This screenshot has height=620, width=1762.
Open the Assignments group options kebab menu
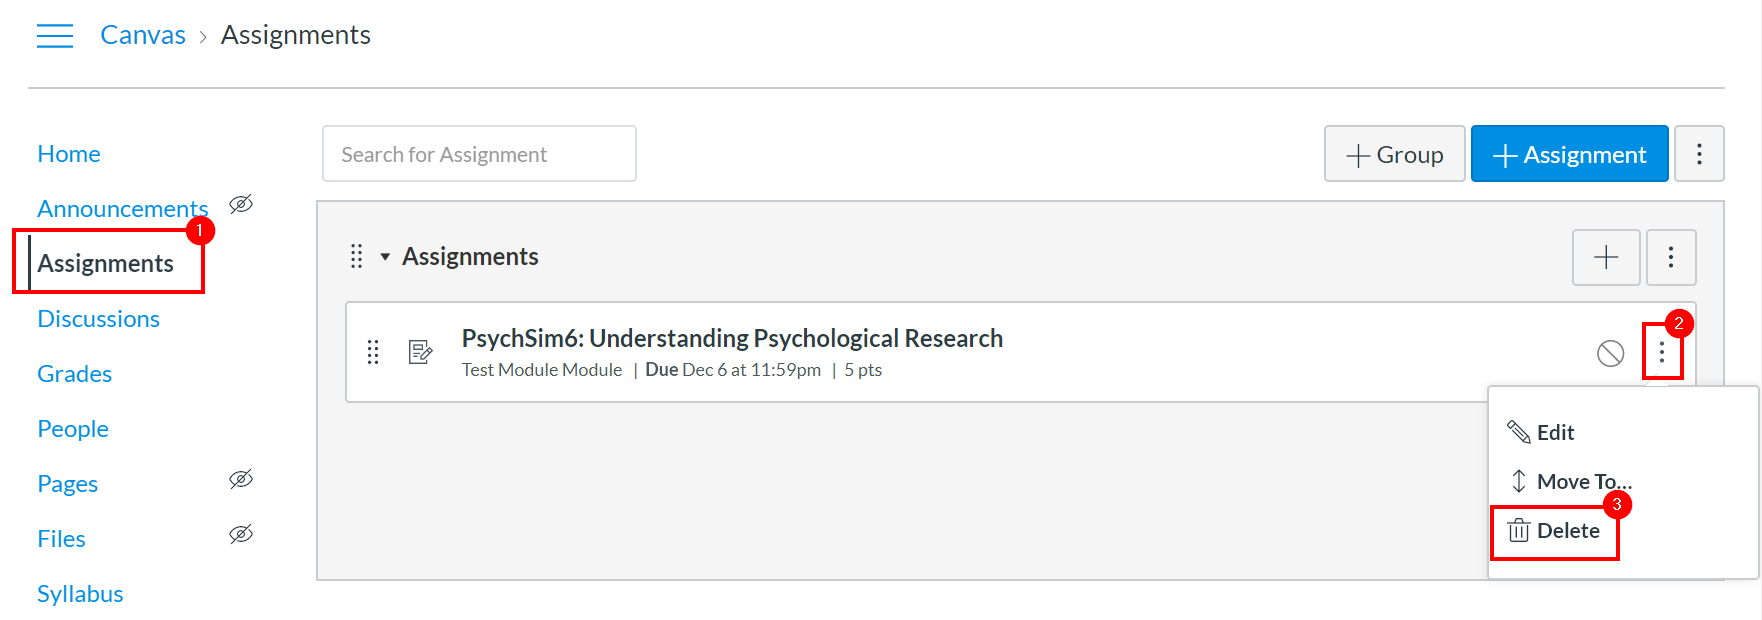point(1671,257)
